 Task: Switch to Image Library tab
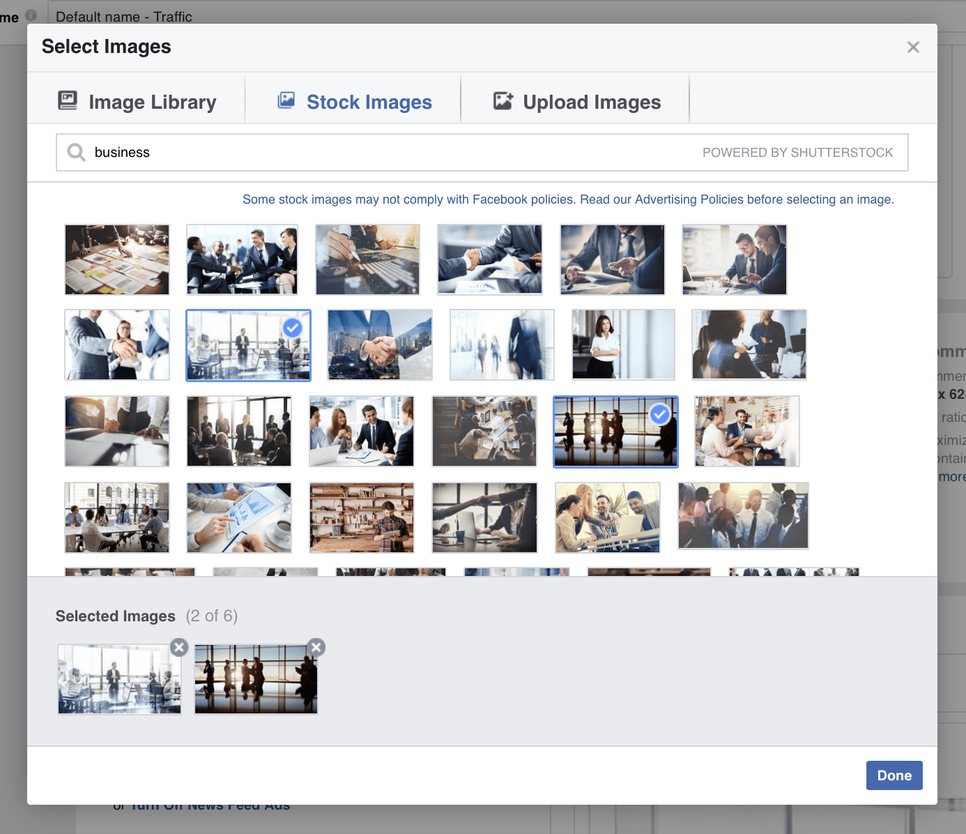tap(137, 102)
